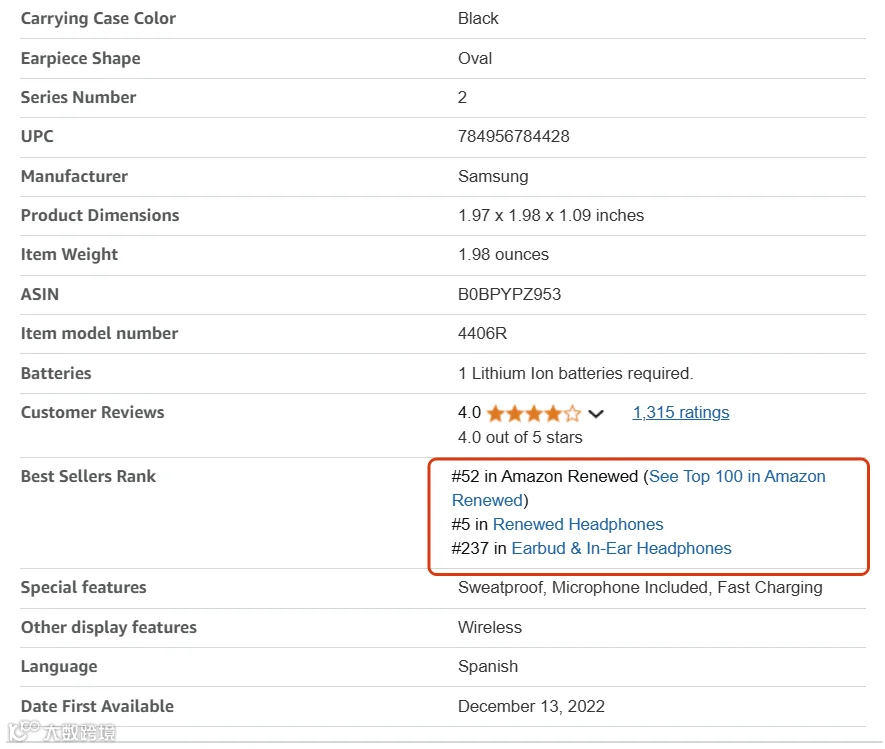This screenshot has height=749, width=885.
Task: Click the Special features value text
Action: point(640,588)
